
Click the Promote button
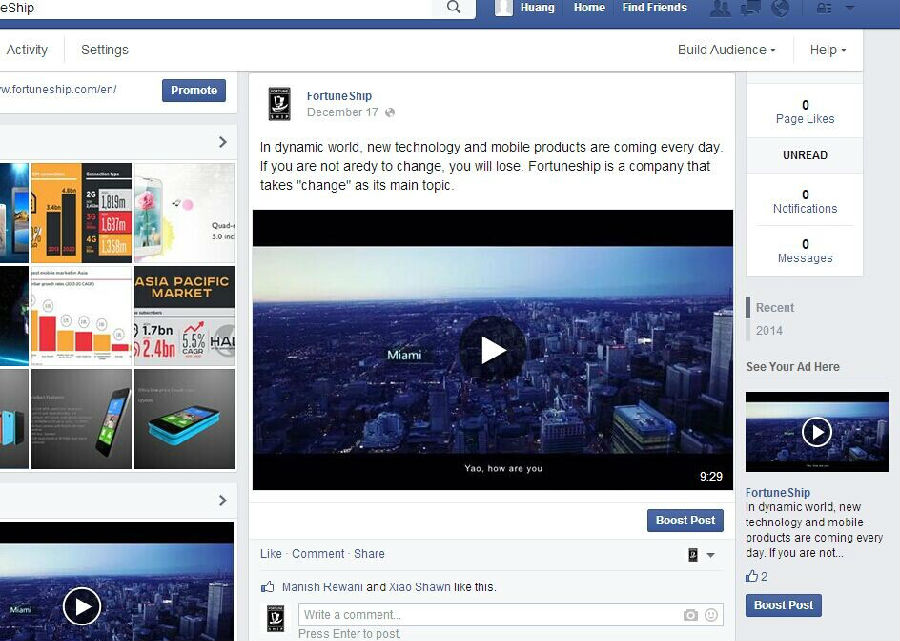[193, 90]
